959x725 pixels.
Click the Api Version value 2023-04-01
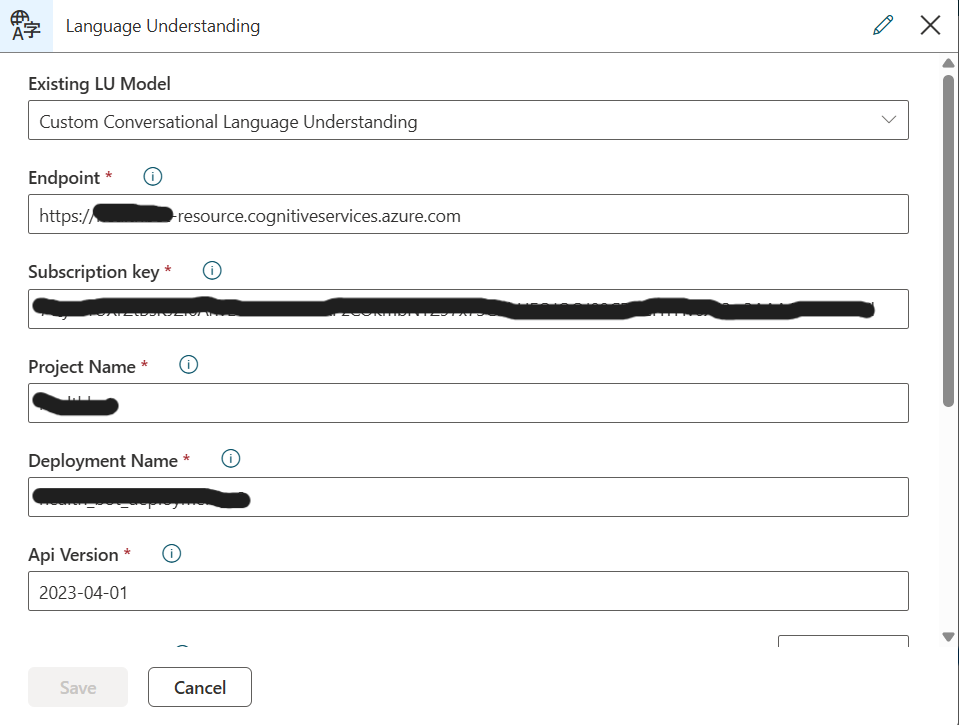coord(468,590)
